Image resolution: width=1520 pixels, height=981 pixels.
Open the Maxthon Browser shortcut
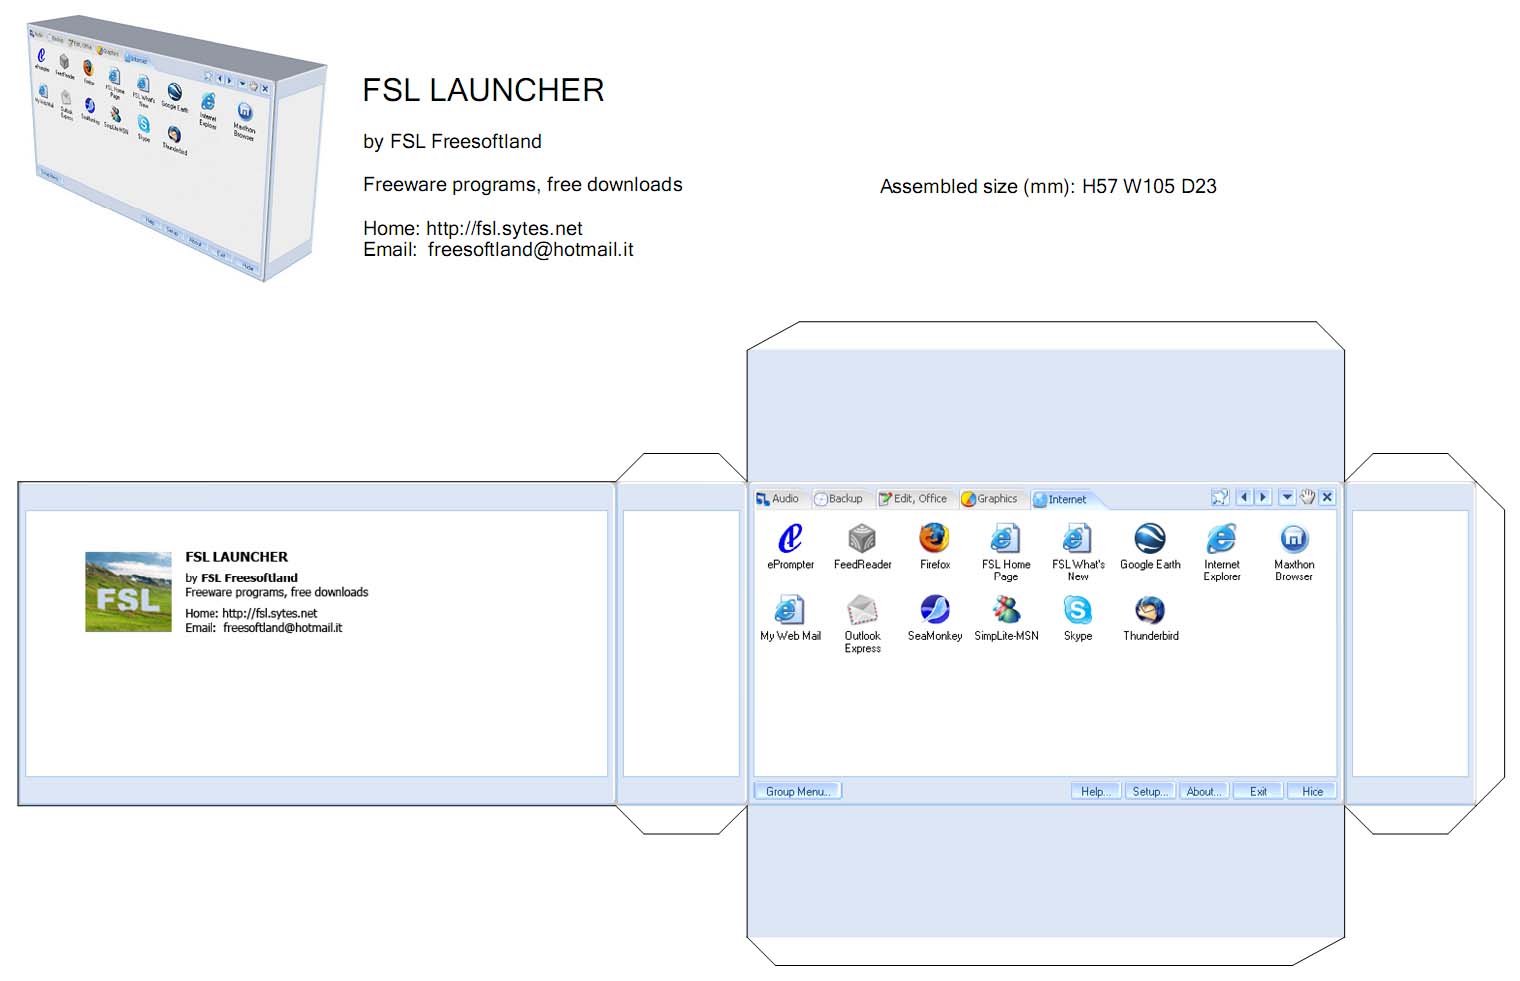pos(1293,540)
